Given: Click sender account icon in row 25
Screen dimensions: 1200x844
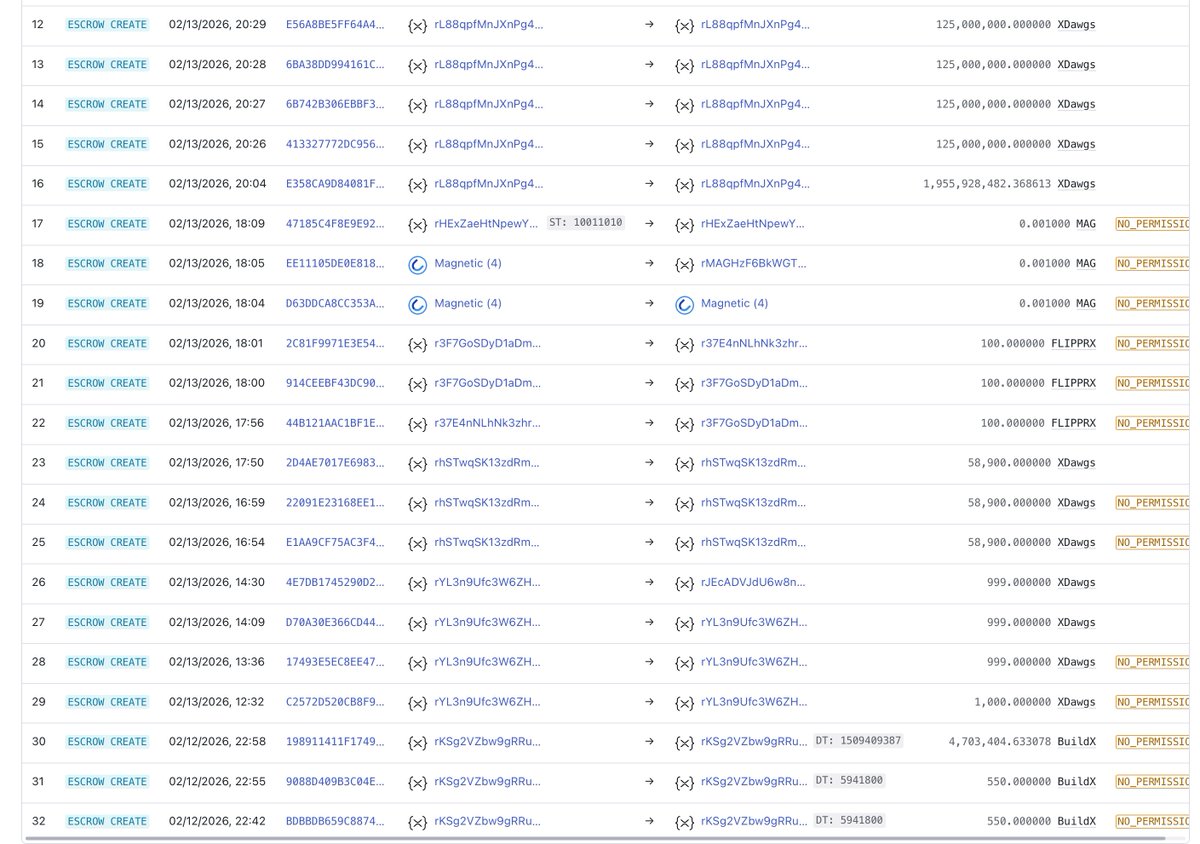Looking at the screenshot, I should [418, 543].
